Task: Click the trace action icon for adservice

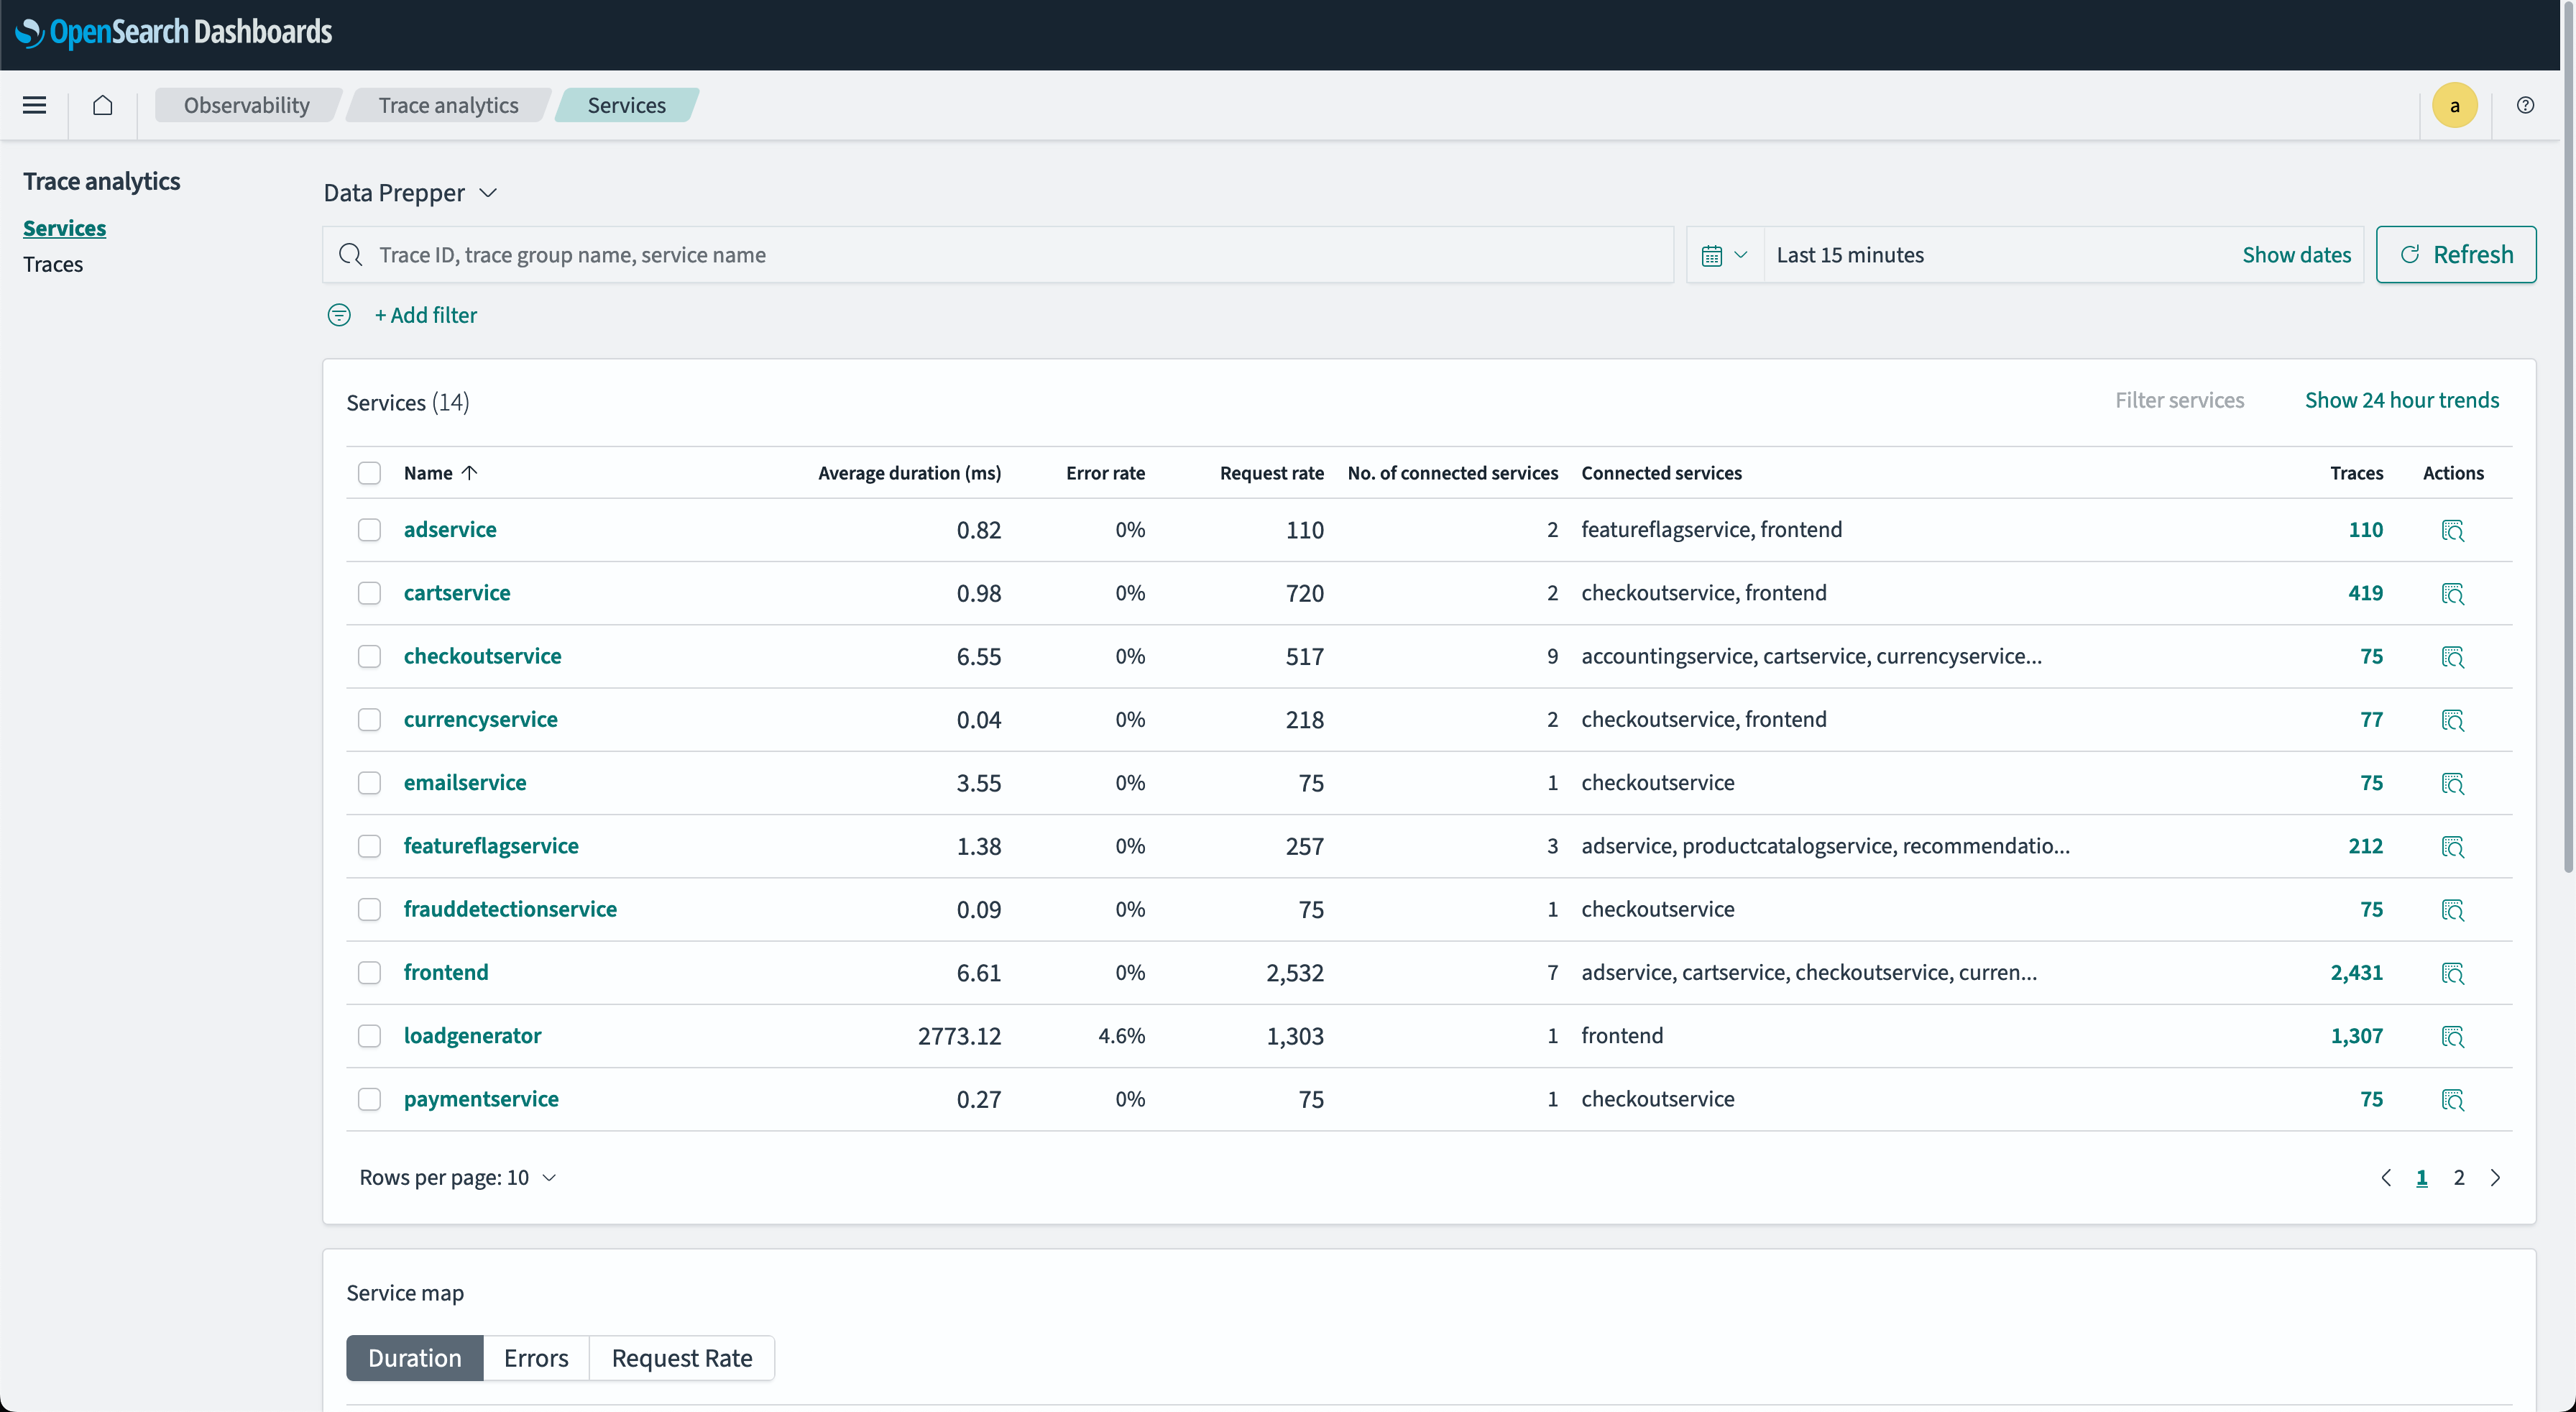Action: click(2452, 530)
